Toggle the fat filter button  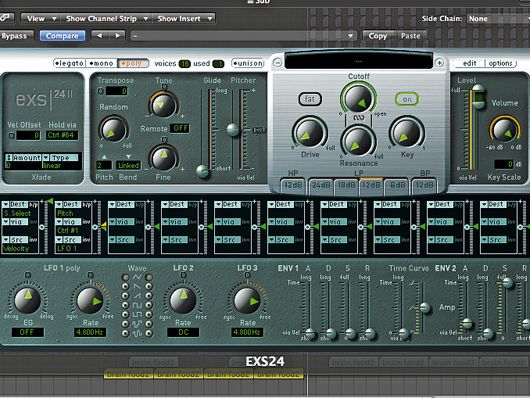[310, 99]
